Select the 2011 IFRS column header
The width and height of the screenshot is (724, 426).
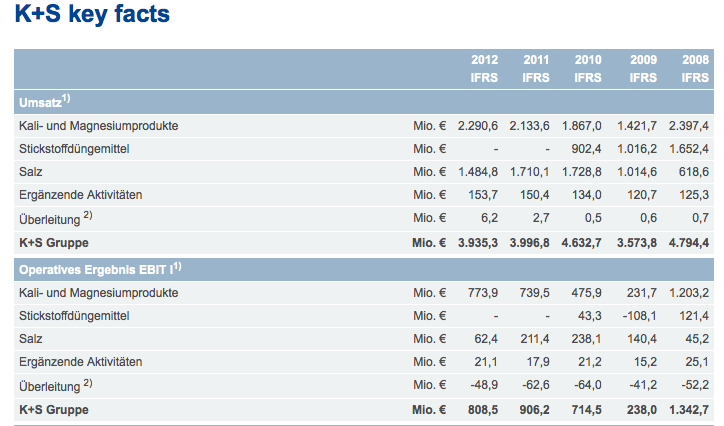pos(536,68)
